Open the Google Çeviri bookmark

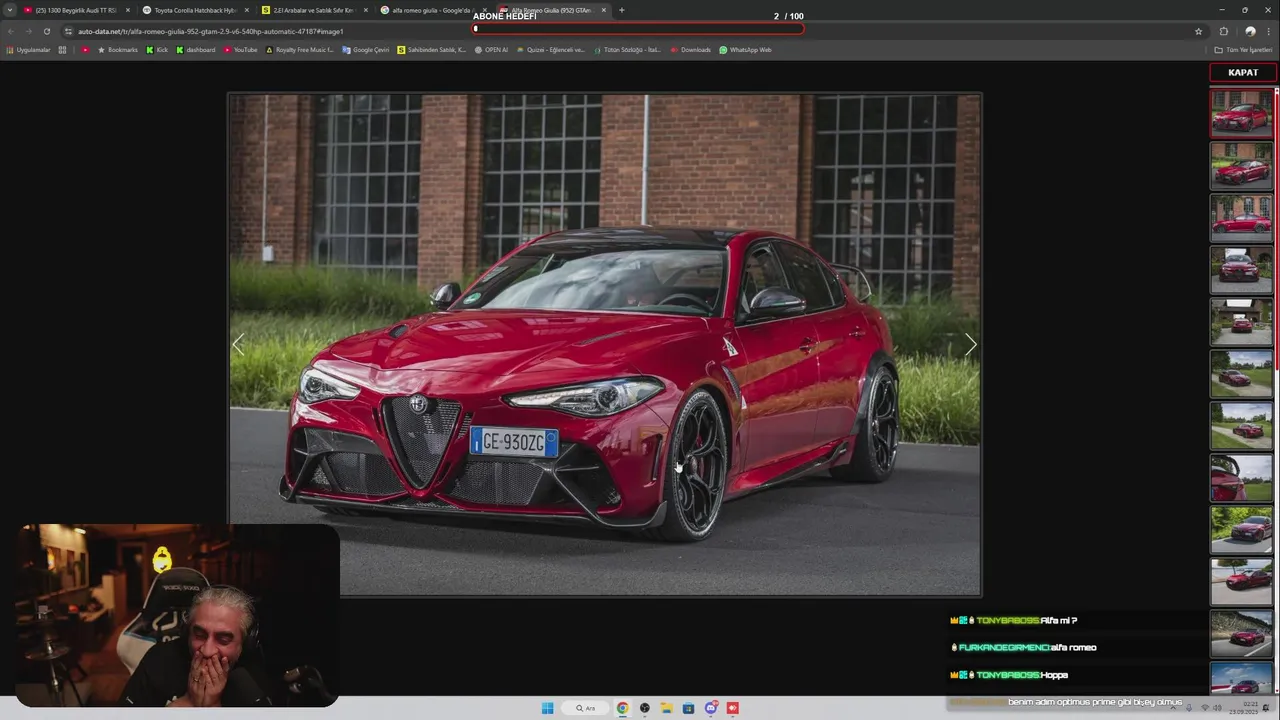coord(366,50)
